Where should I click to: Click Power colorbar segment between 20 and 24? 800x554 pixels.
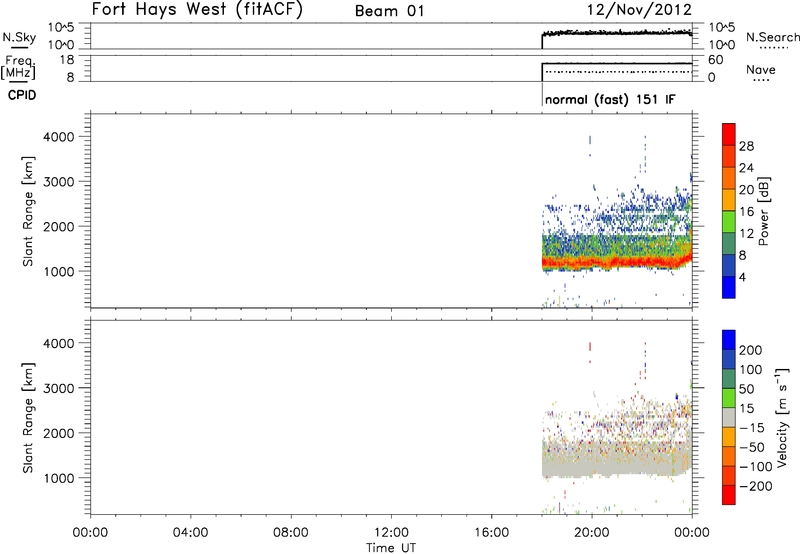(729, 178)
